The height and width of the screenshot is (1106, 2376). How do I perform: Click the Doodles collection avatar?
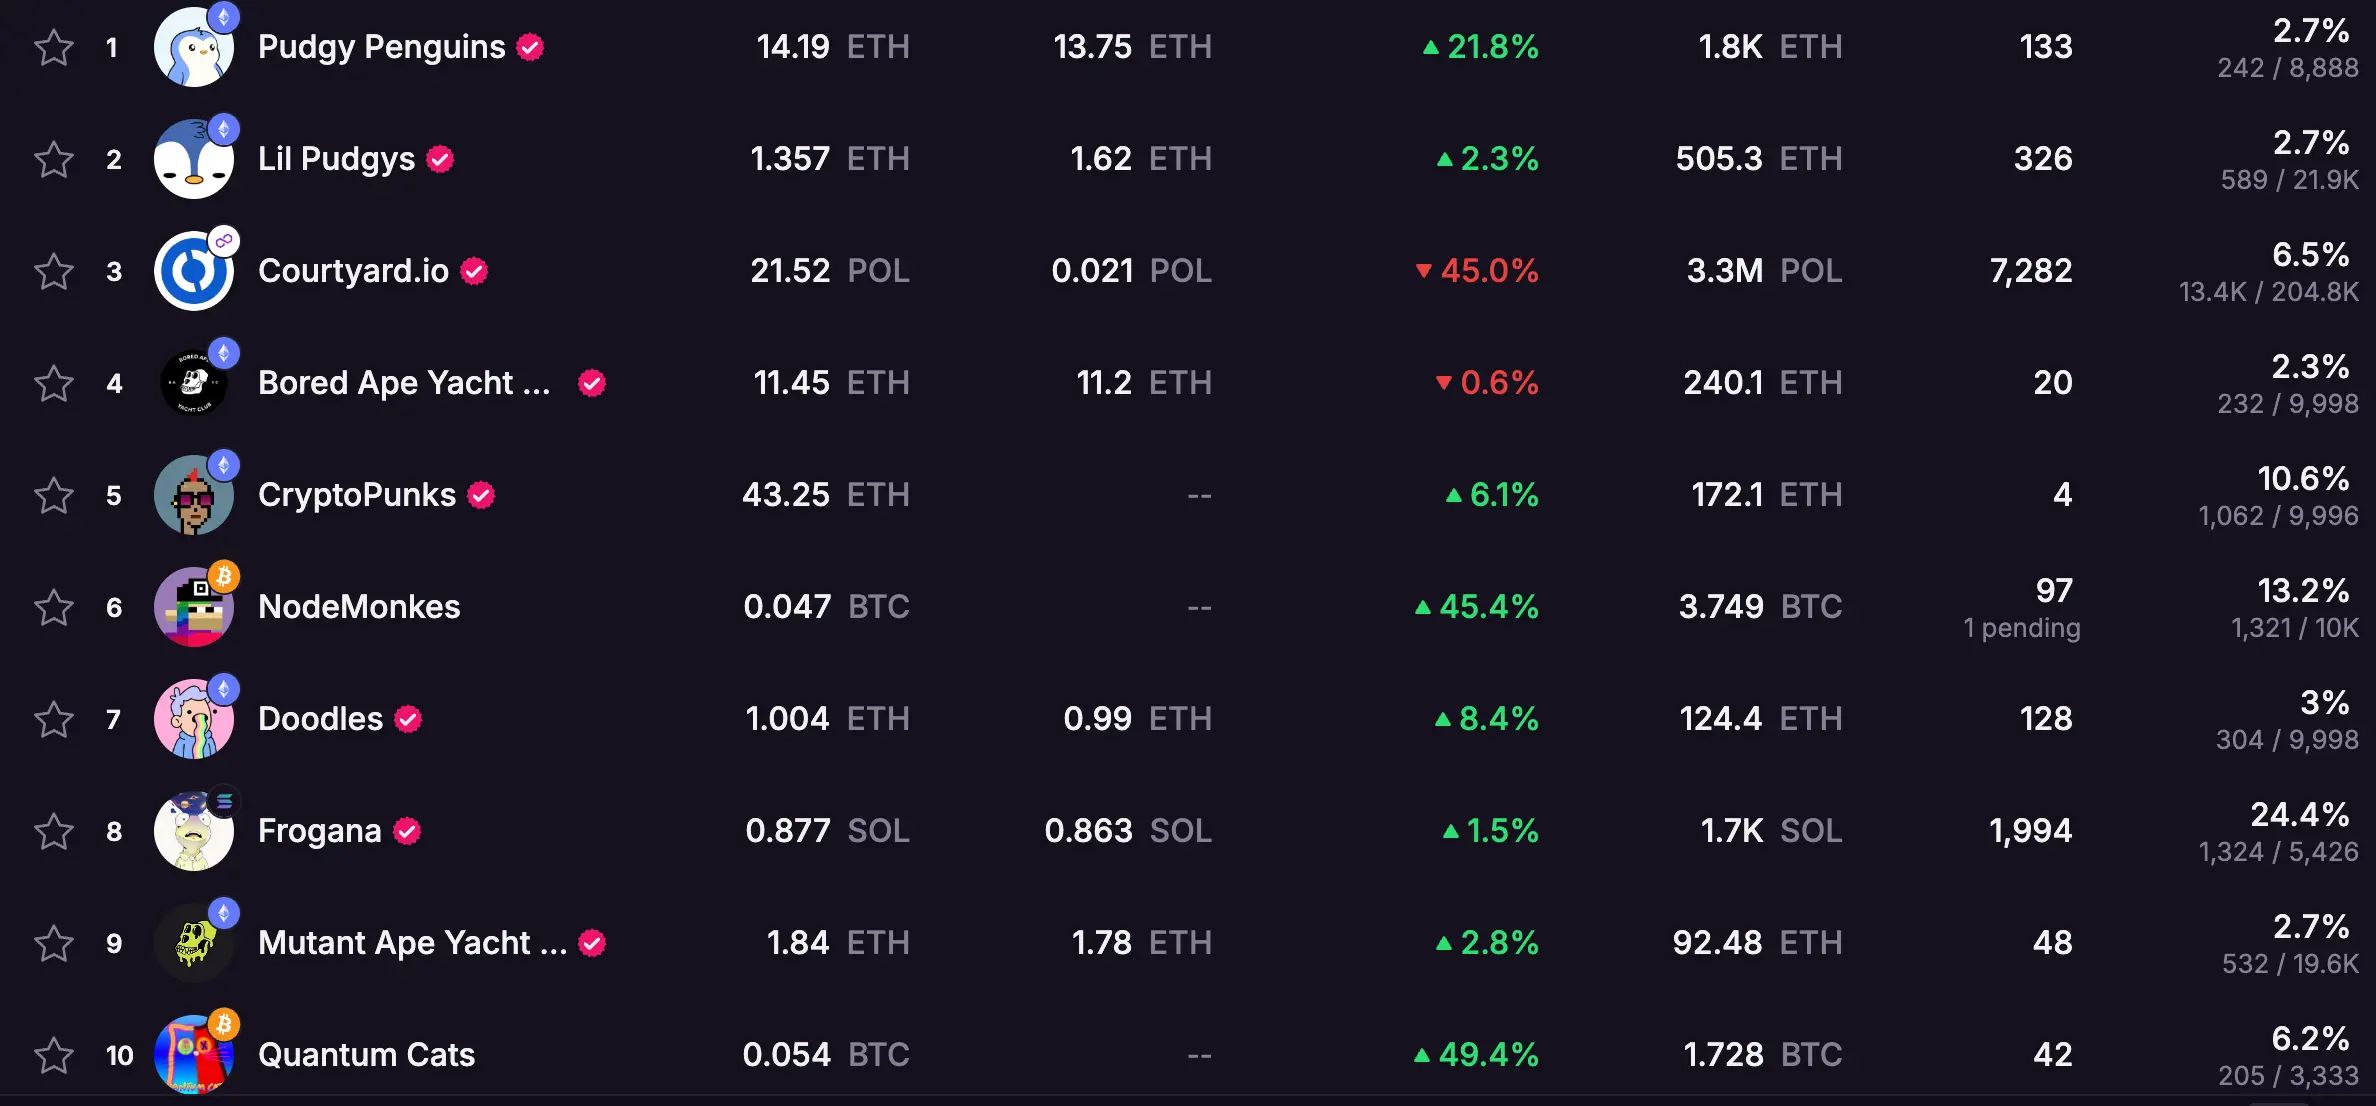[x=193, y=719]
